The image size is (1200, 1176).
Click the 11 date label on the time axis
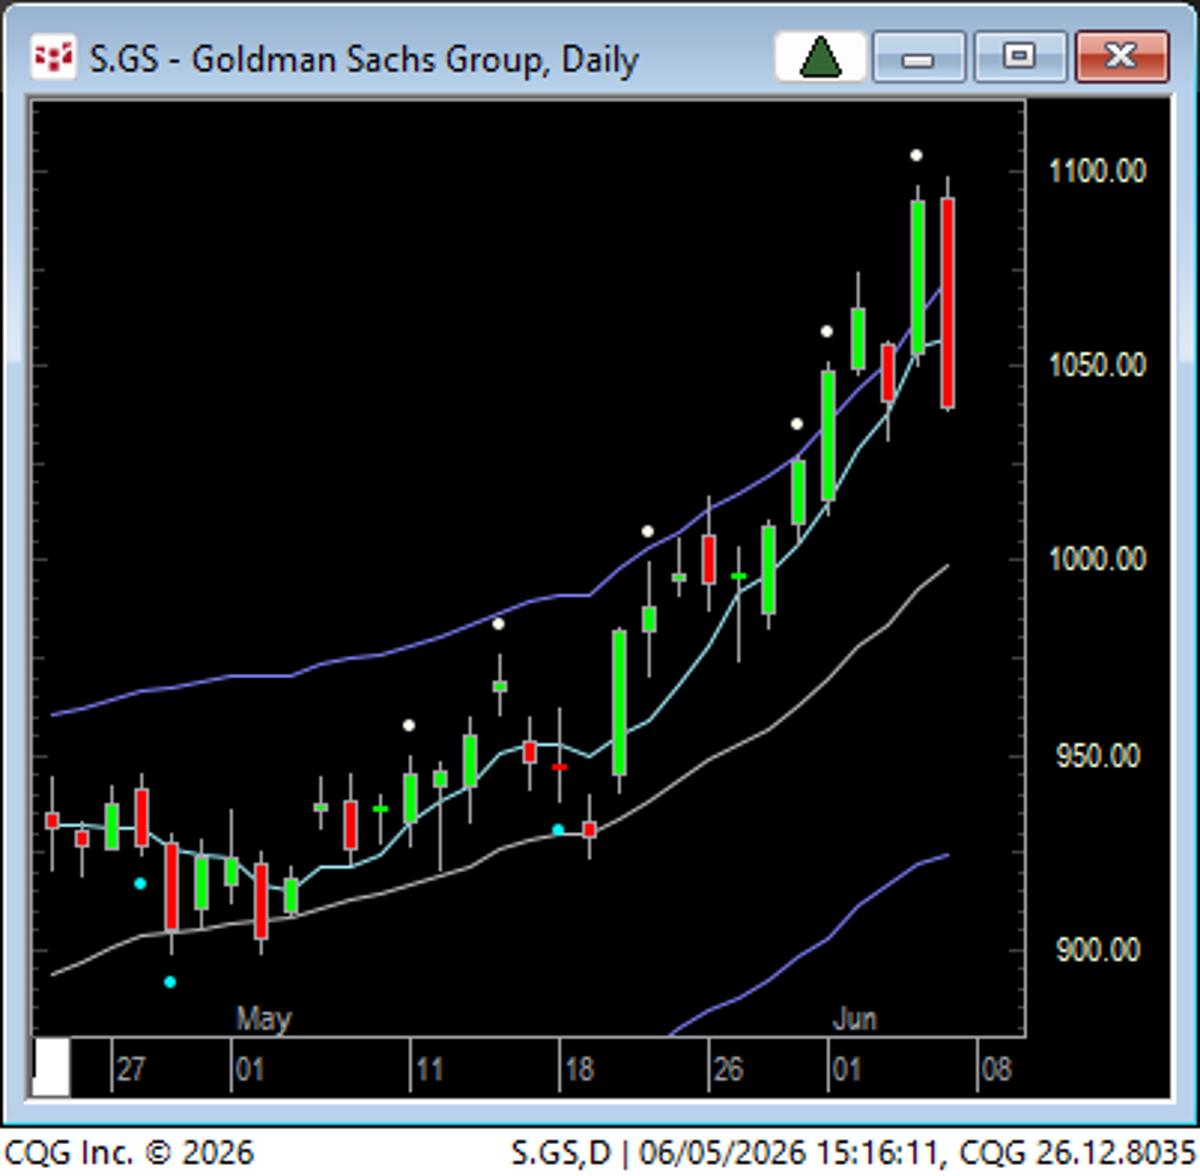[x=428, y=1069]
